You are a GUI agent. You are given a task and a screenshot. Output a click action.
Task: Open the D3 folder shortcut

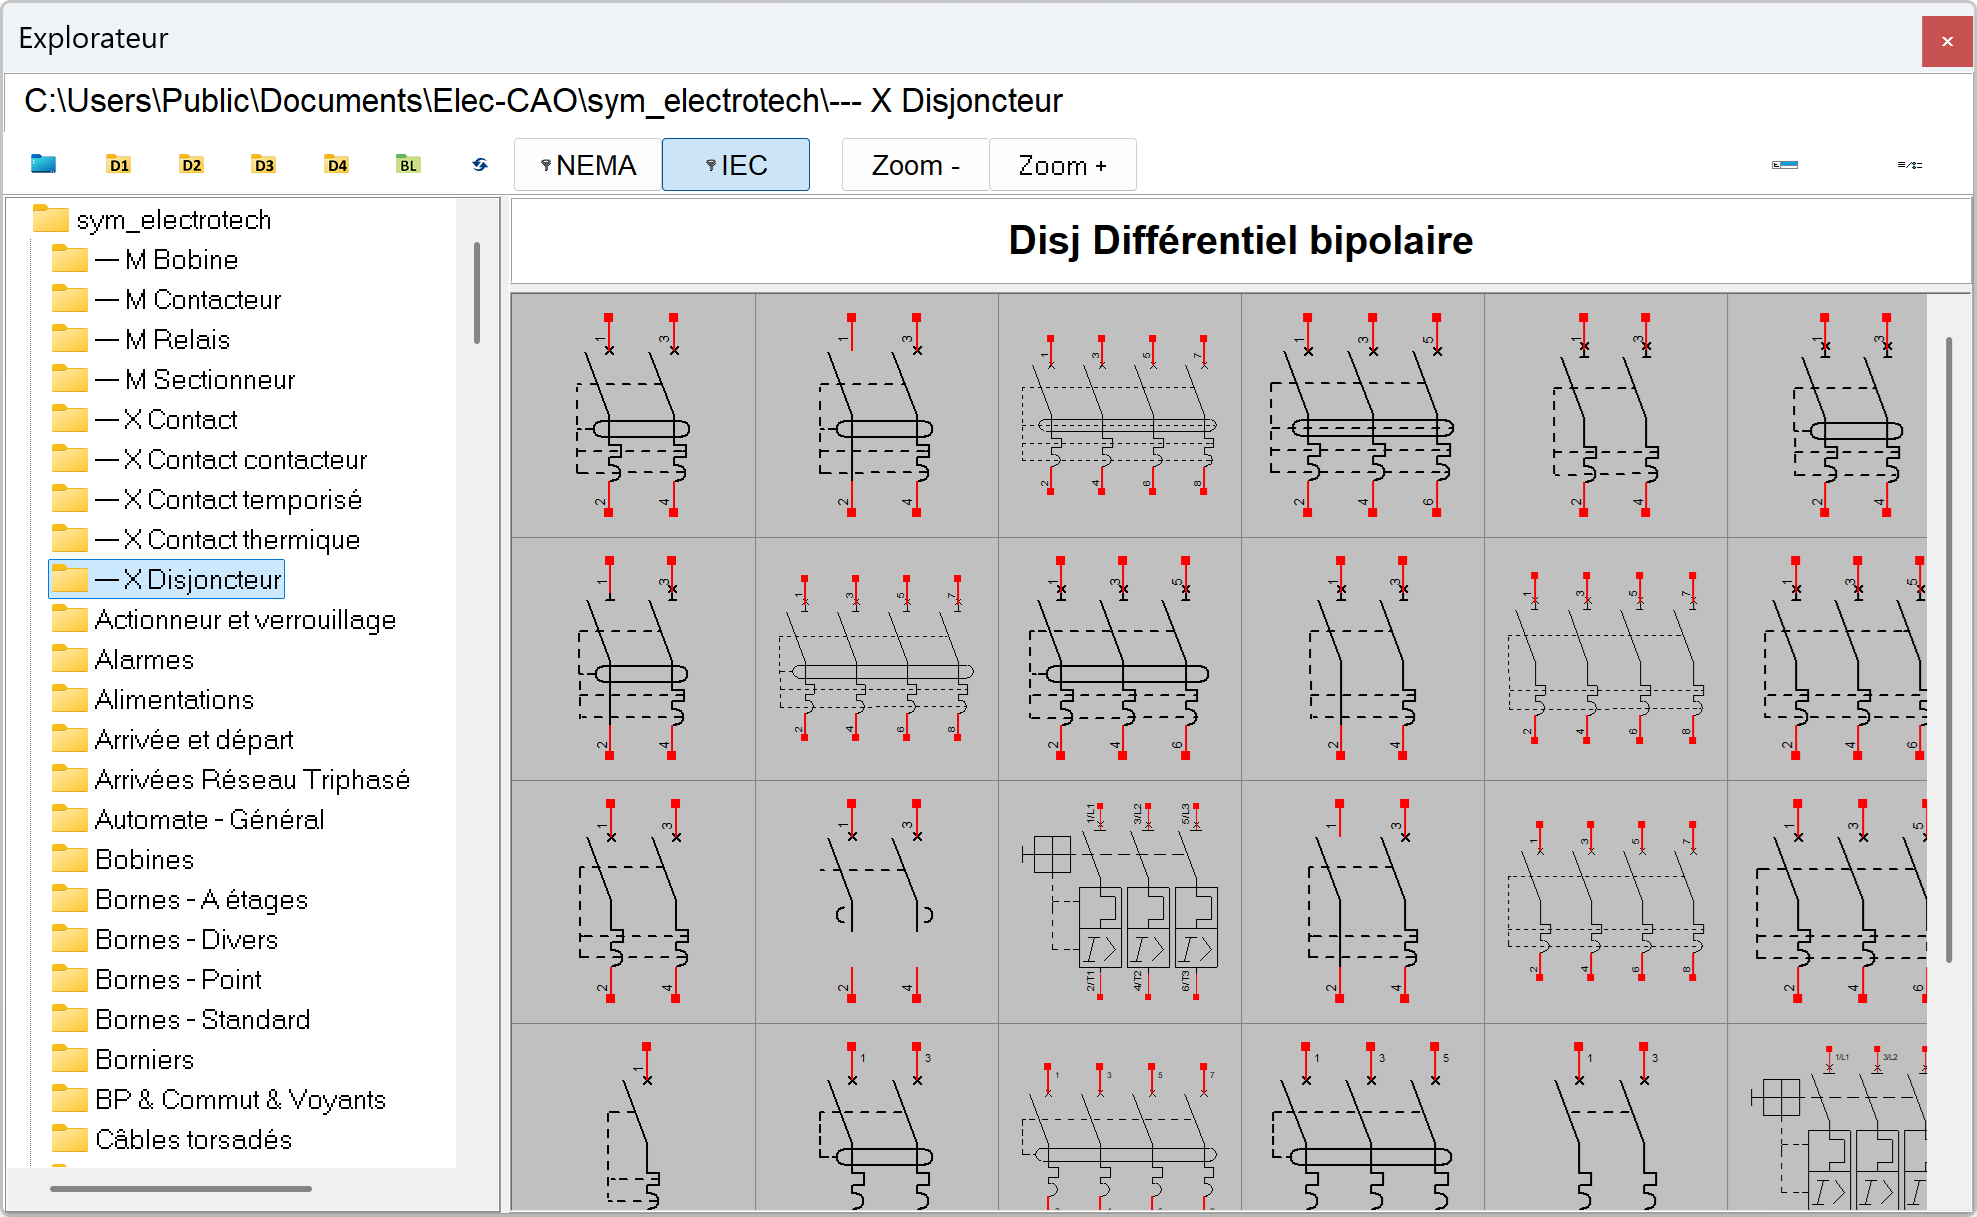click(264, 165)
